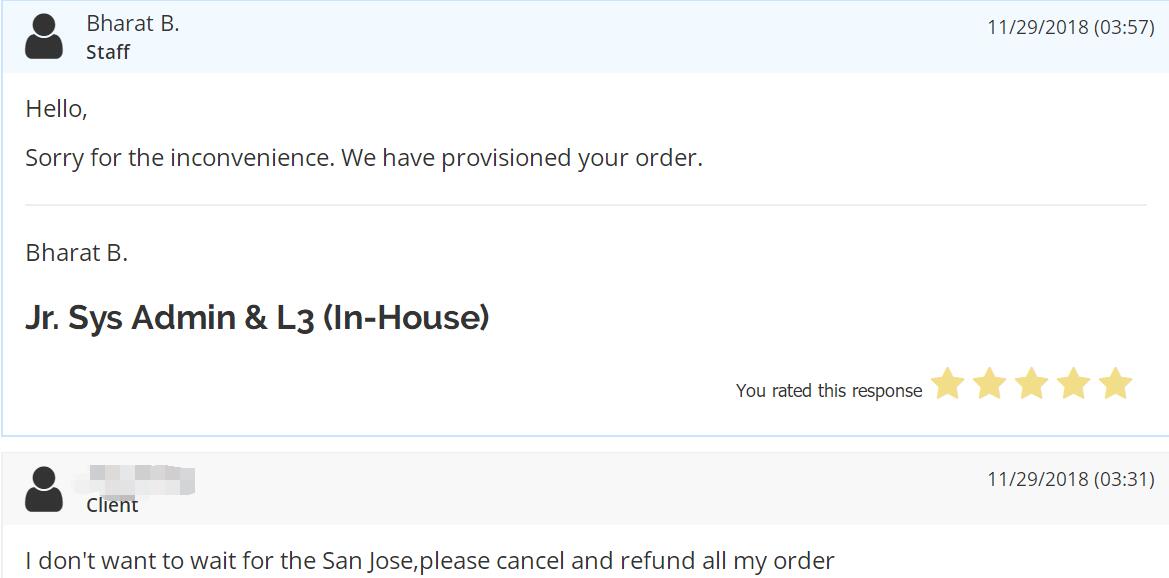Select the second rating star

[989, 384]
